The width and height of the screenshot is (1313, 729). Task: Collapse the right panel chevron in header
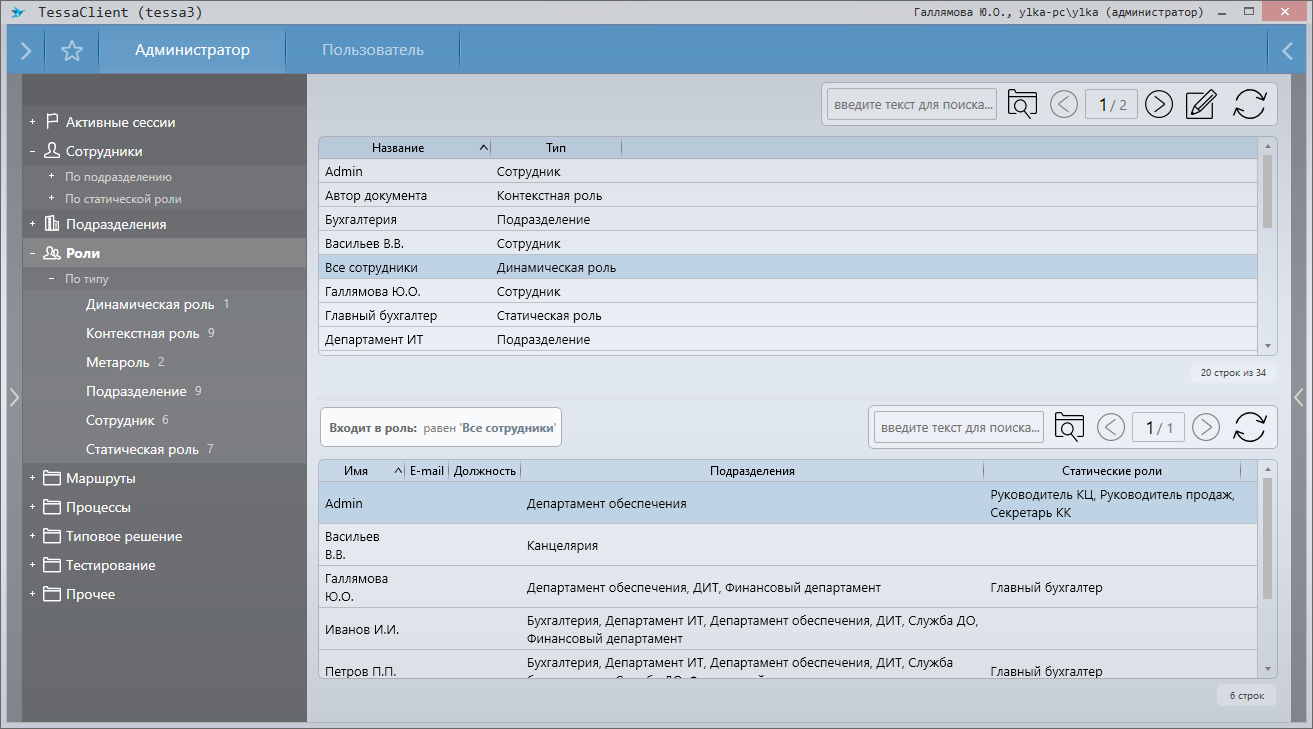click(x=1288, y=51)
